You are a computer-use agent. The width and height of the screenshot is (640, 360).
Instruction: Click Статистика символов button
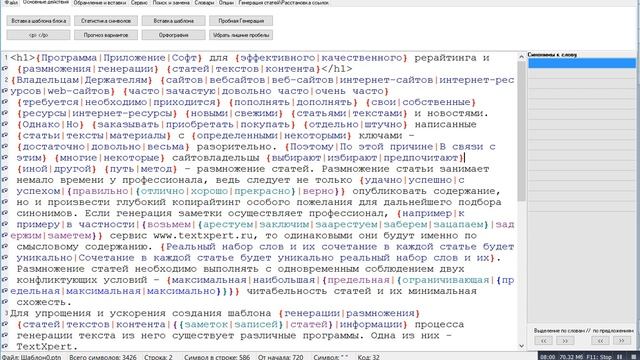(106, 21)
